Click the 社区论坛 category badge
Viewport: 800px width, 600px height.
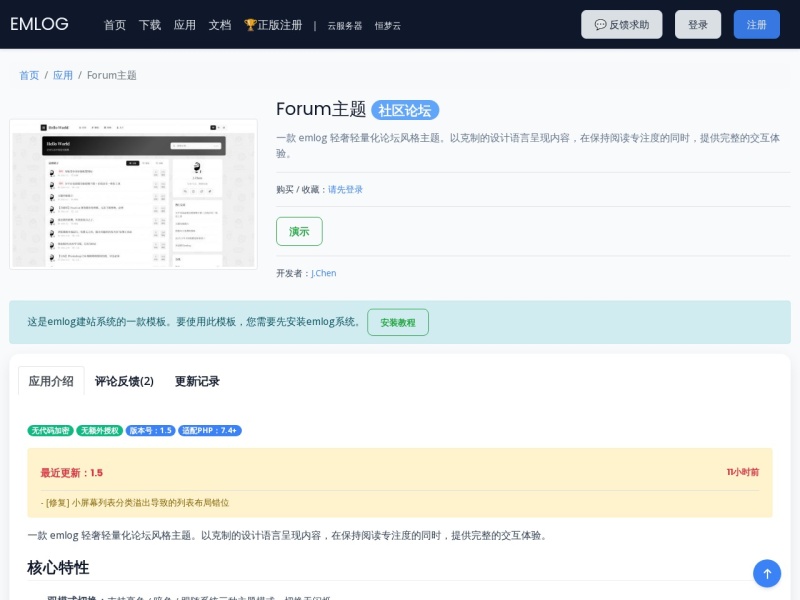tap(405, 110)
